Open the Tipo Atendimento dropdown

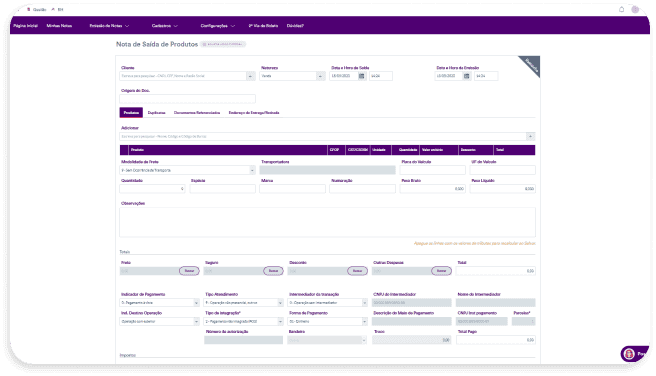click(243, 302)
